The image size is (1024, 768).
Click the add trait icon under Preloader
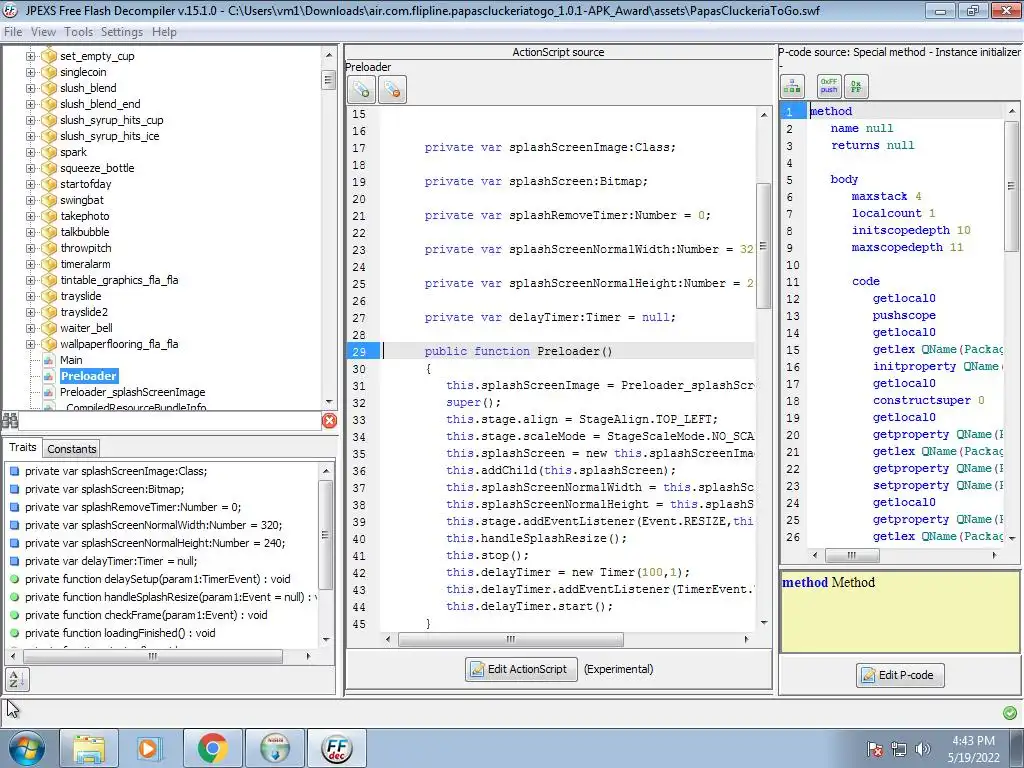click(x=361, y=89)
